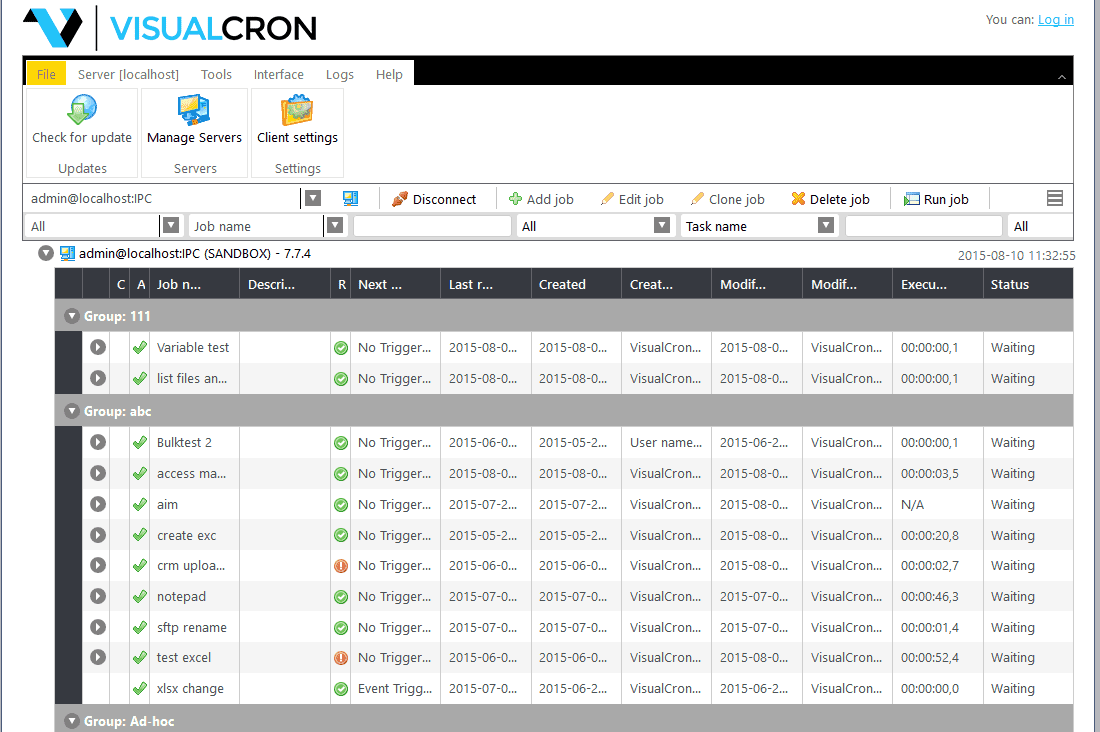Click the Delete job button

pos(831,199)
